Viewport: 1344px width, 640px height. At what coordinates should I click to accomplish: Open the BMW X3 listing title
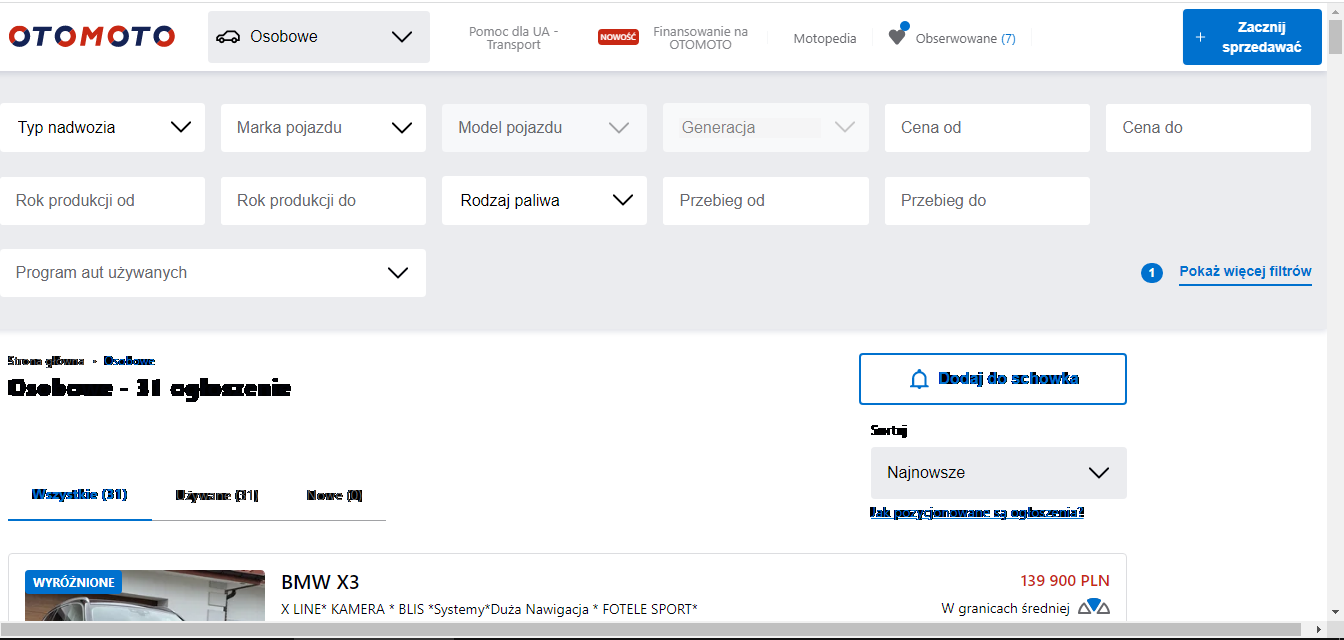pos(320,582)
